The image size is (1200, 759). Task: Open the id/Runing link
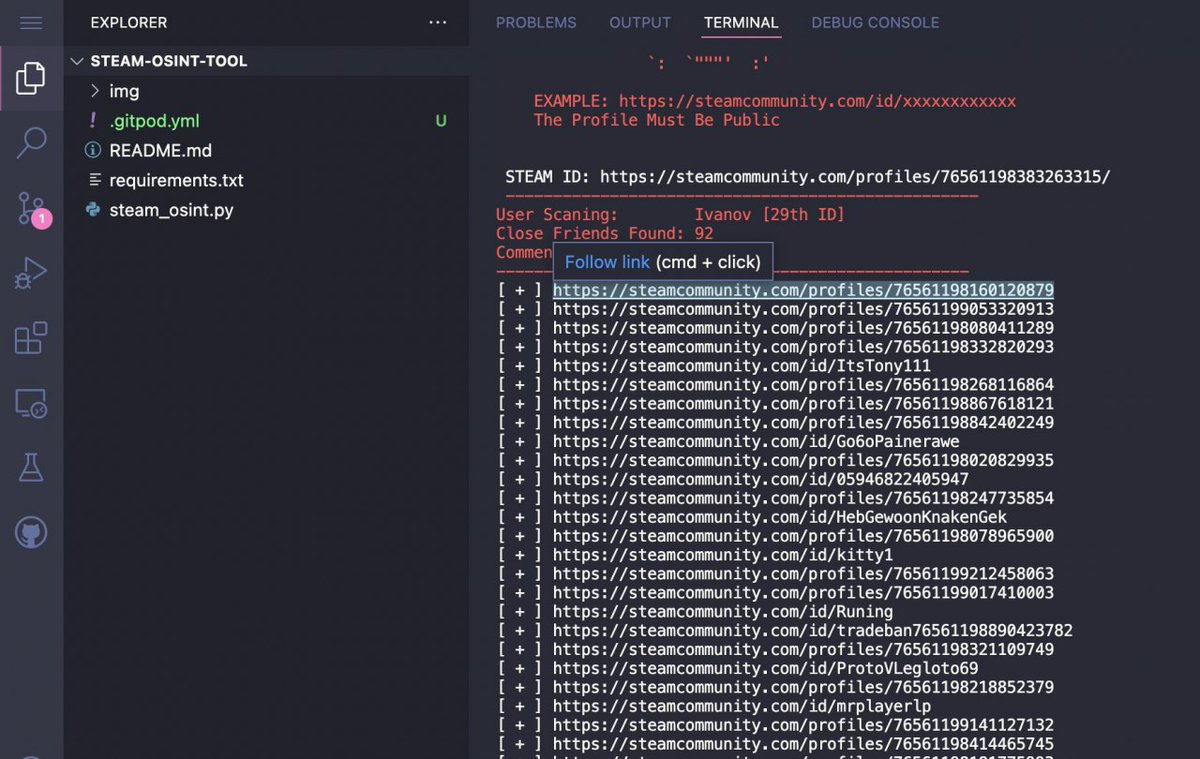723,612
